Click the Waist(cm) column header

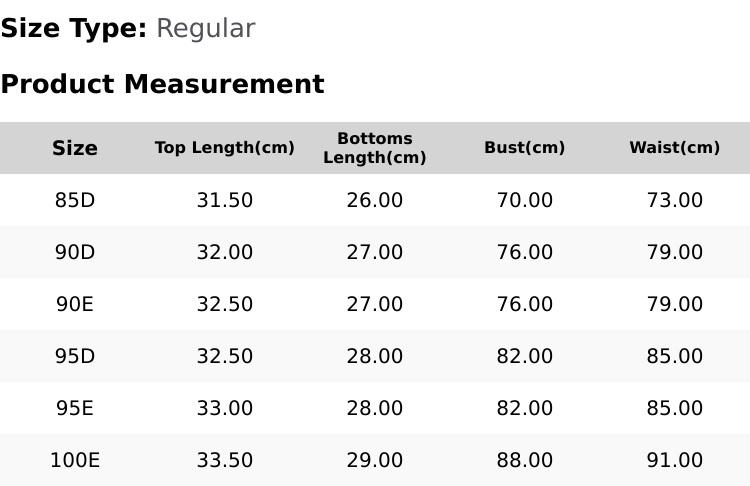pos(674,148)
